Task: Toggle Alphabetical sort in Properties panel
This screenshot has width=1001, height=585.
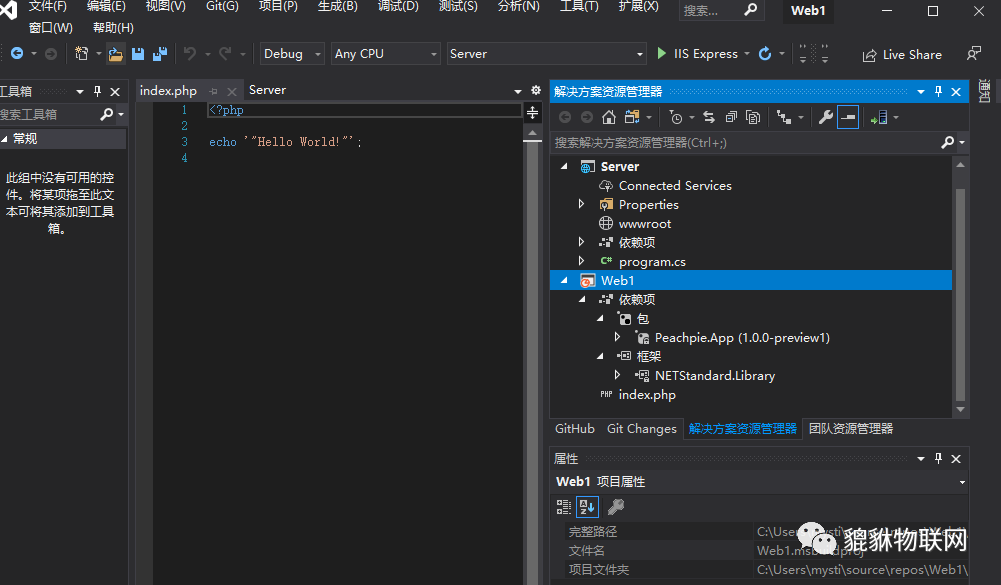Action: tap(587, 507)
